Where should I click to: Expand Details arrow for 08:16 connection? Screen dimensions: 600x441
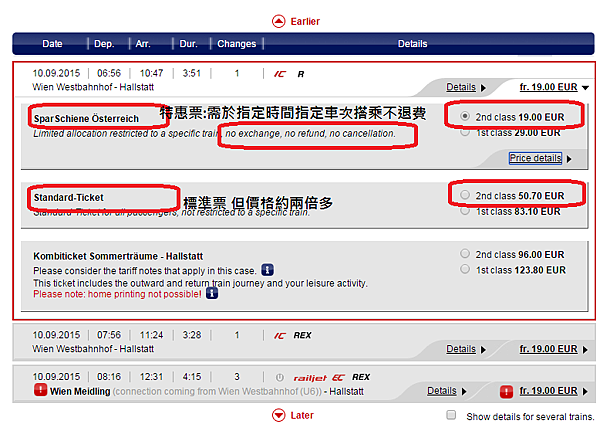(x=464, y=391)
